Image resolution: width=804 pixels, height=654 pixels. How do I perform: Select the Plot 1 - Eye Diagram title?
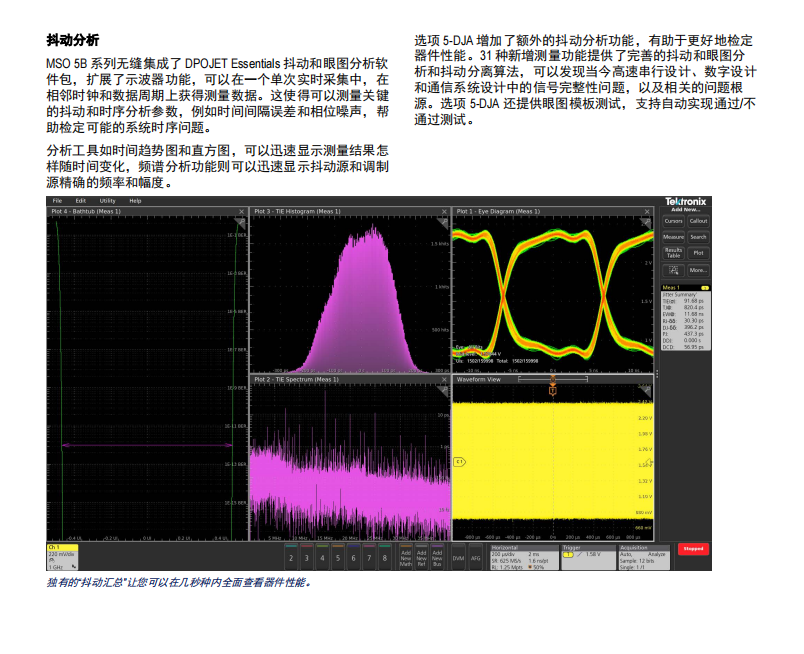tap(498, 211)
